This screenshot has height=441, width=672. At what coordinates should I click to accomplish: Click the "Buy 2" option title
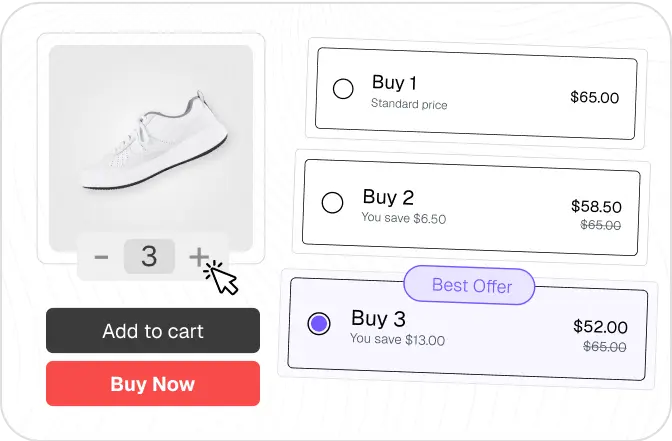coord(388,197)
